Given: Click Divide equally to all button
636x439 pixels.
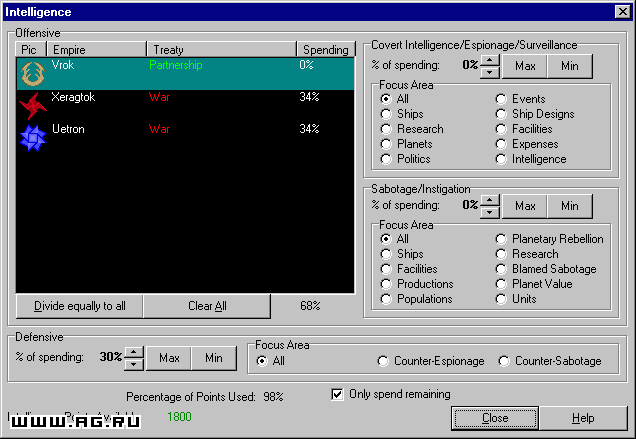Looking at the screenshot, I should [80, 306].
